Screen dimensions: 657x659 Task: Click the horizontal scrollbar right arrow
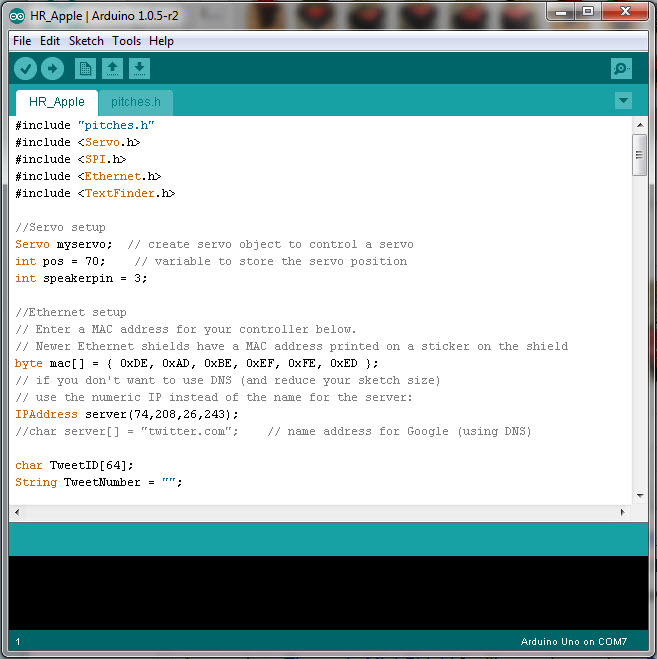[x=623, y=512]
